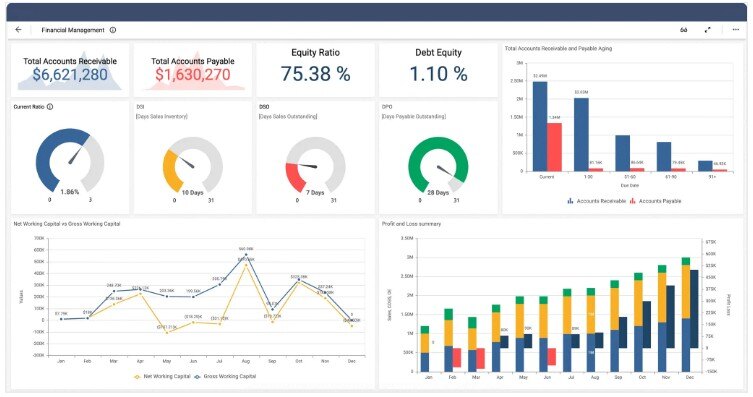Toggle the Net Working Capital legend entry
Image resolution: width=753 pixels, height=397 pixels.
coord(162,376)
